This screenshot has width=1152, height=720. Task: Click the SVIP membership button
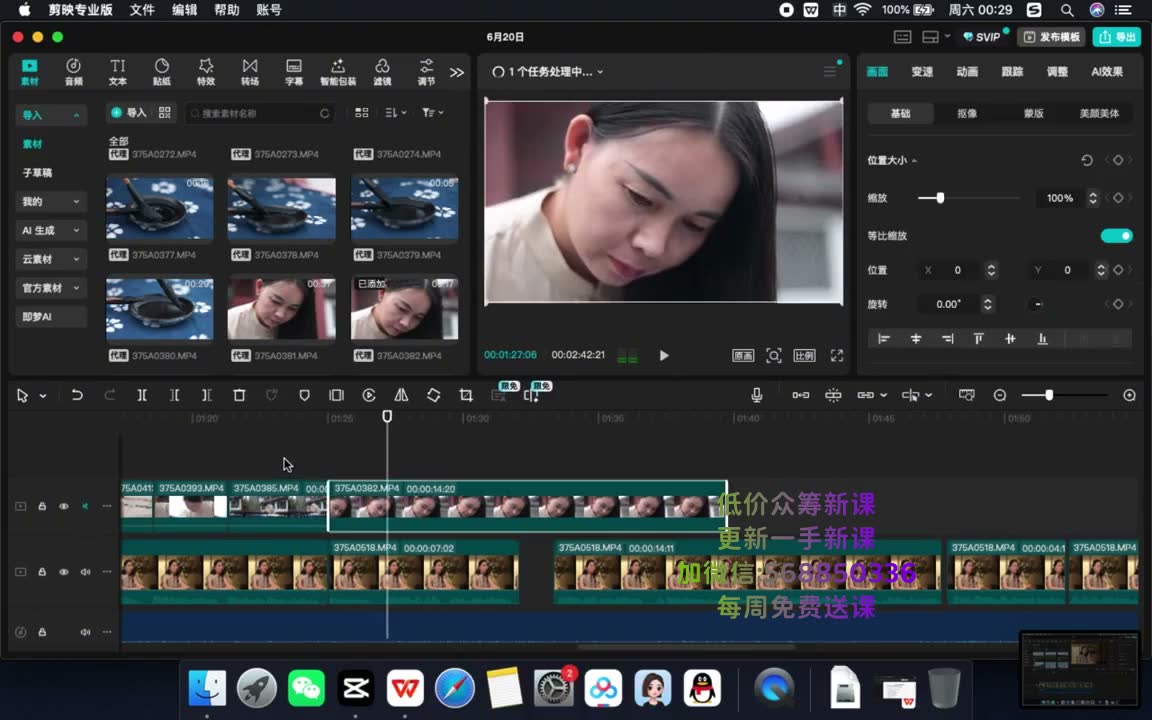(x=982, y=37)
